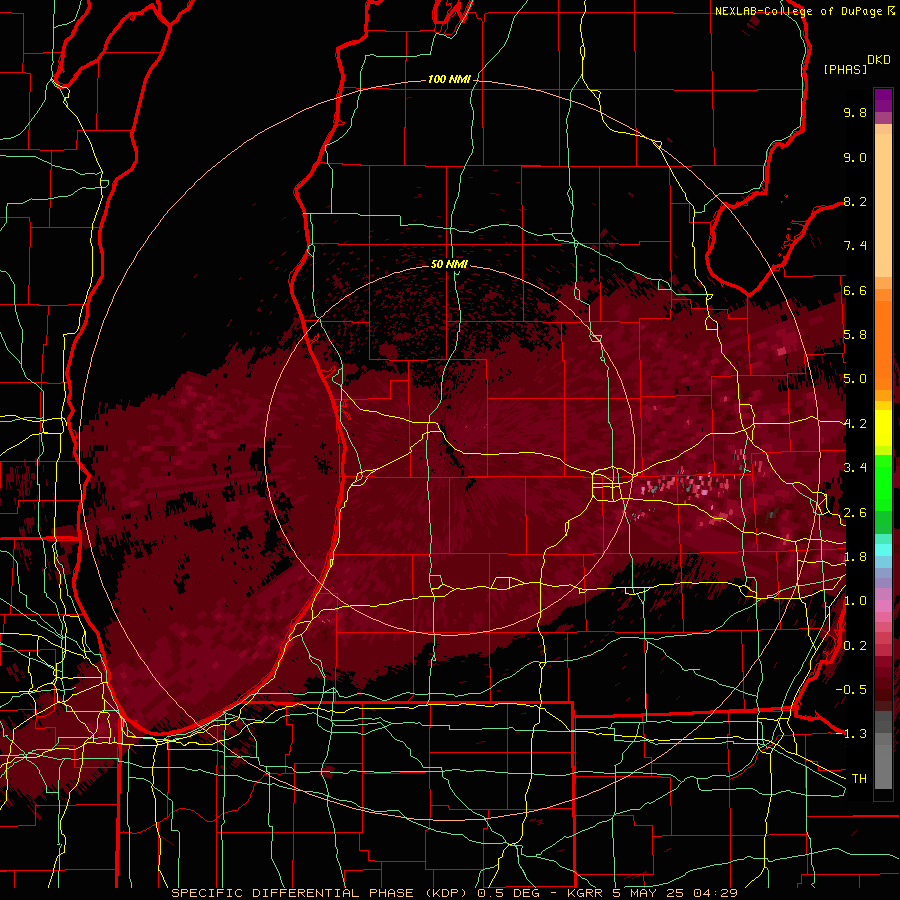900x900 pixels.
Task: Click the -0.5 scale value
Action: tap(851, 689)
